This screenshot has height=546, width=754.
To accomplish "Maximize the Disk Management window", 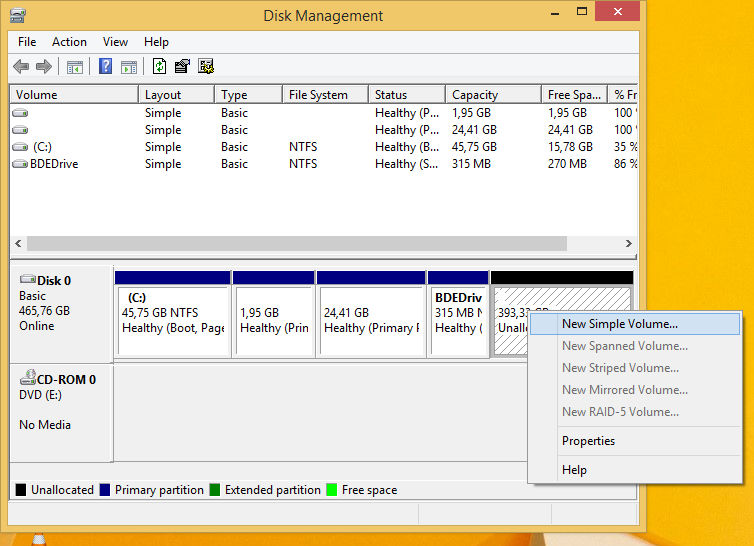I will (x=582, y=12).
